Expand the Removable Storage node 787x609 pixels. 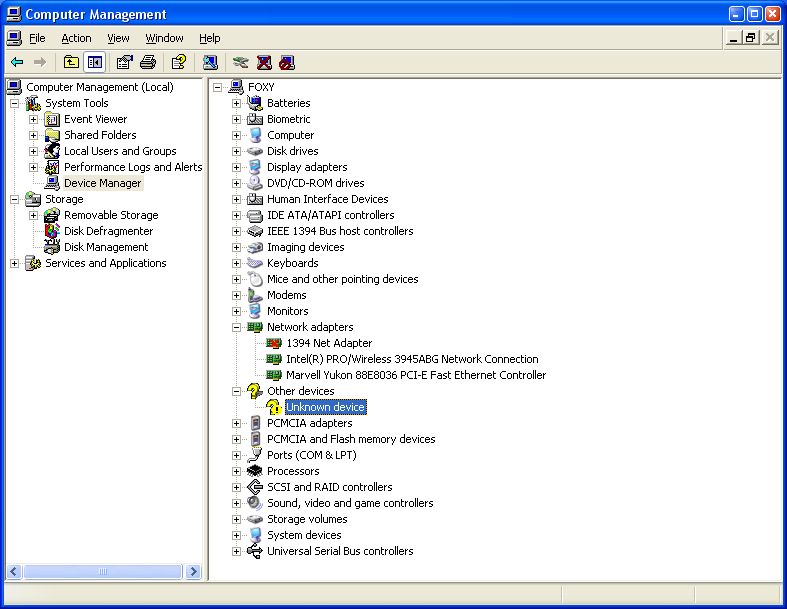(x=34, y=215)
